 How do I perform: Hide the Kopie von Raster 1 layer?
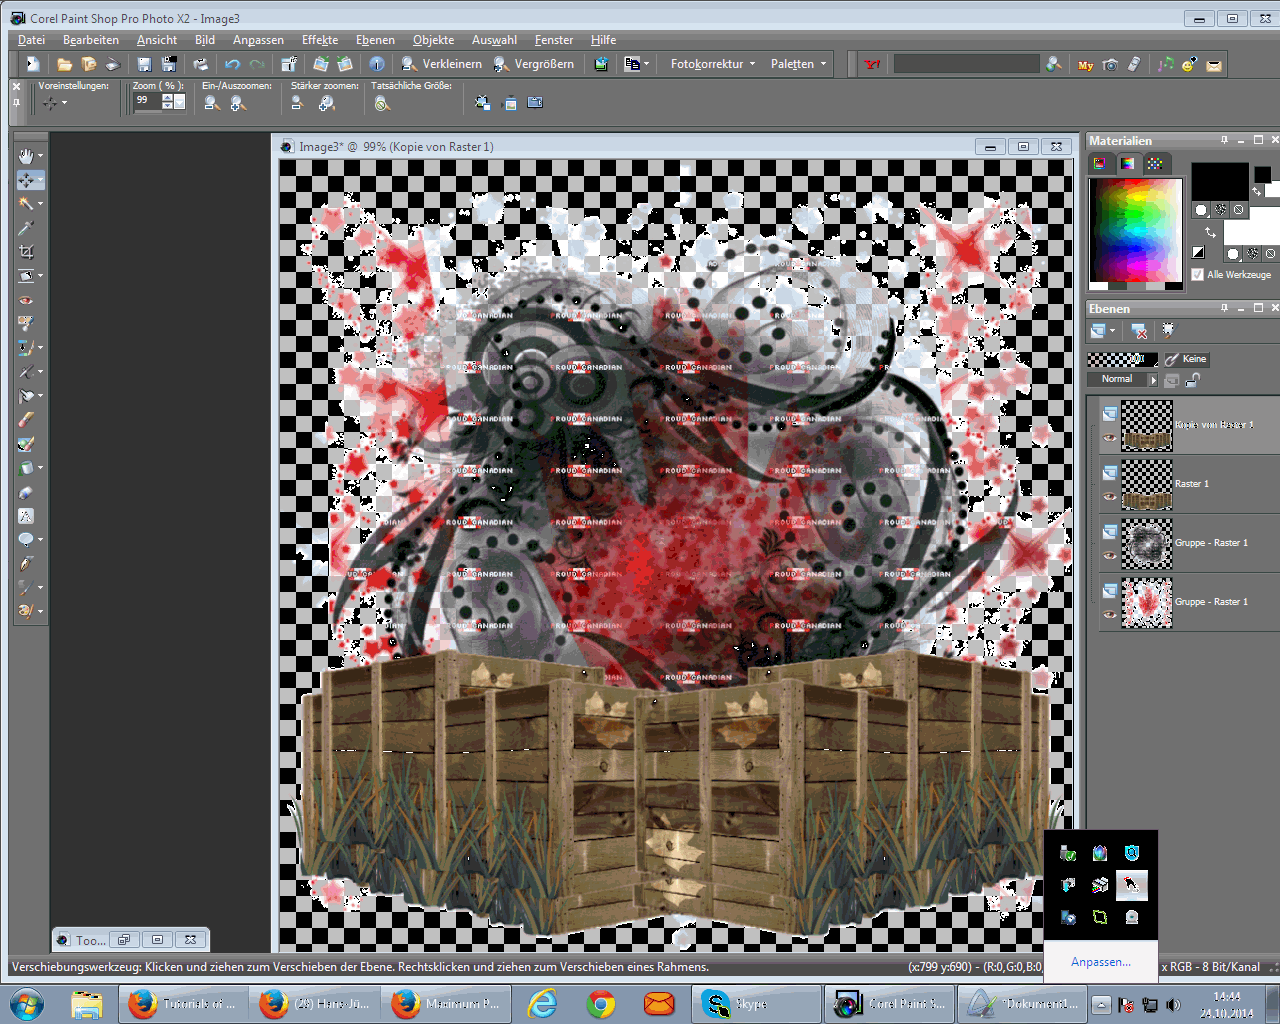1110,437
